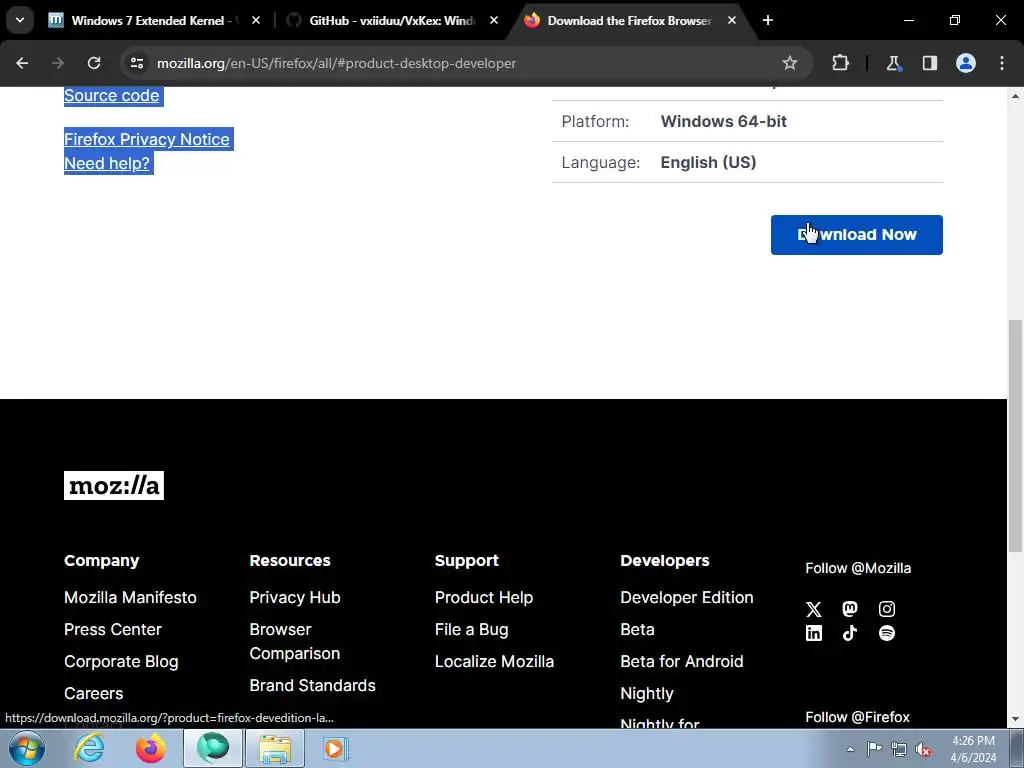Close the GitHub VxKex tab

click(x=494, y=20)
